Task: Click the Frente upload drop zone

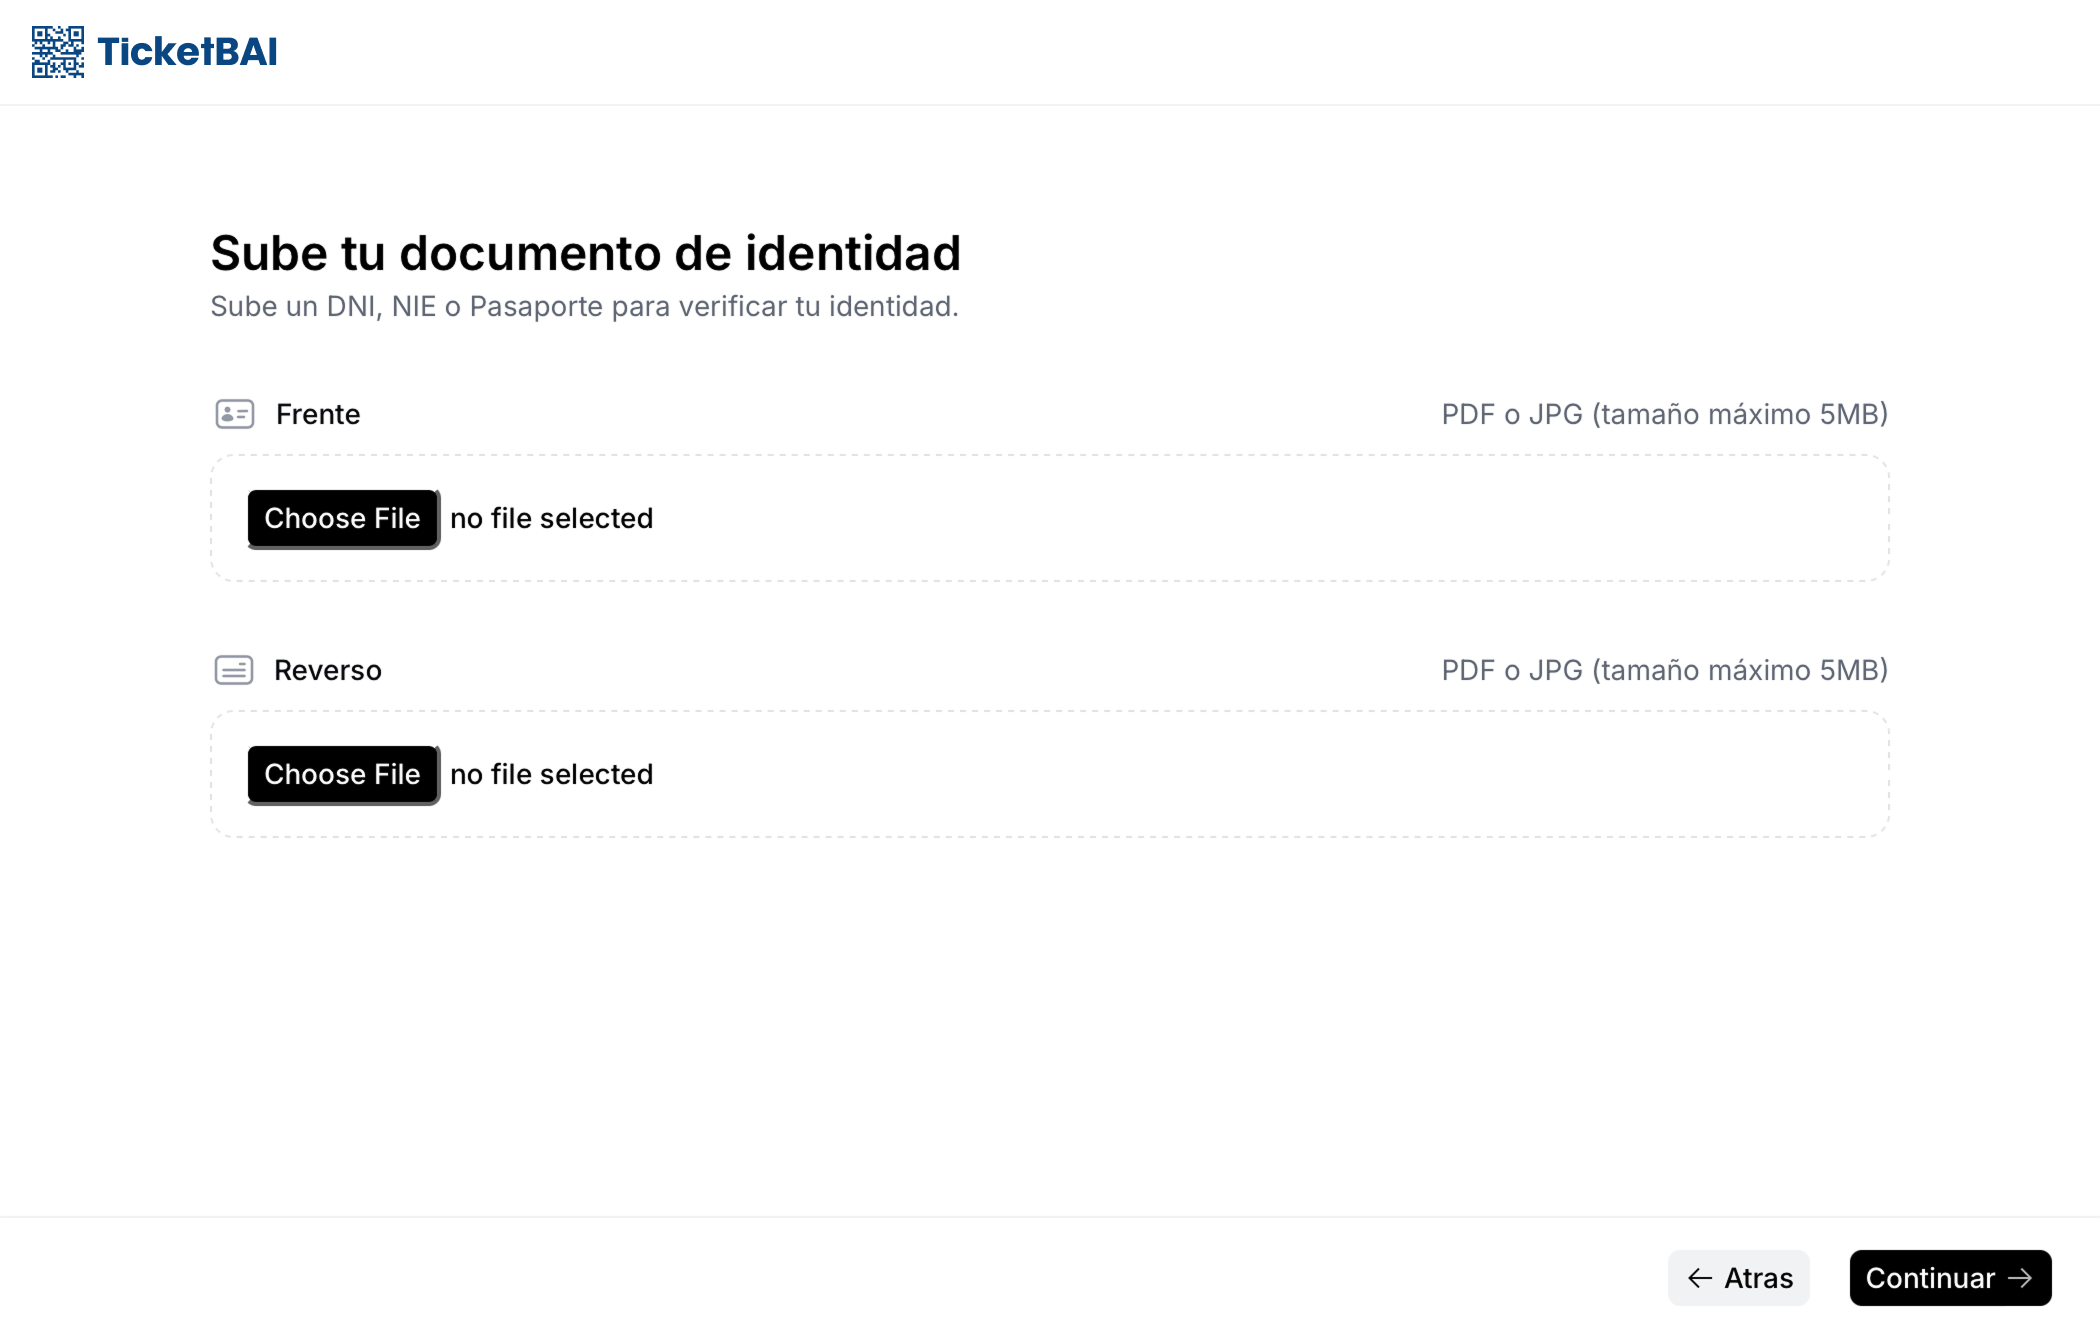Action: click(x=1050, y=518)
